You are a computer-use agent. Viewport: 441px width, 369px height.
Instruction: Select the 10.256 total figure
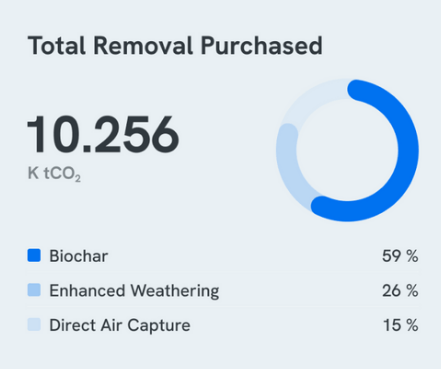103,135
